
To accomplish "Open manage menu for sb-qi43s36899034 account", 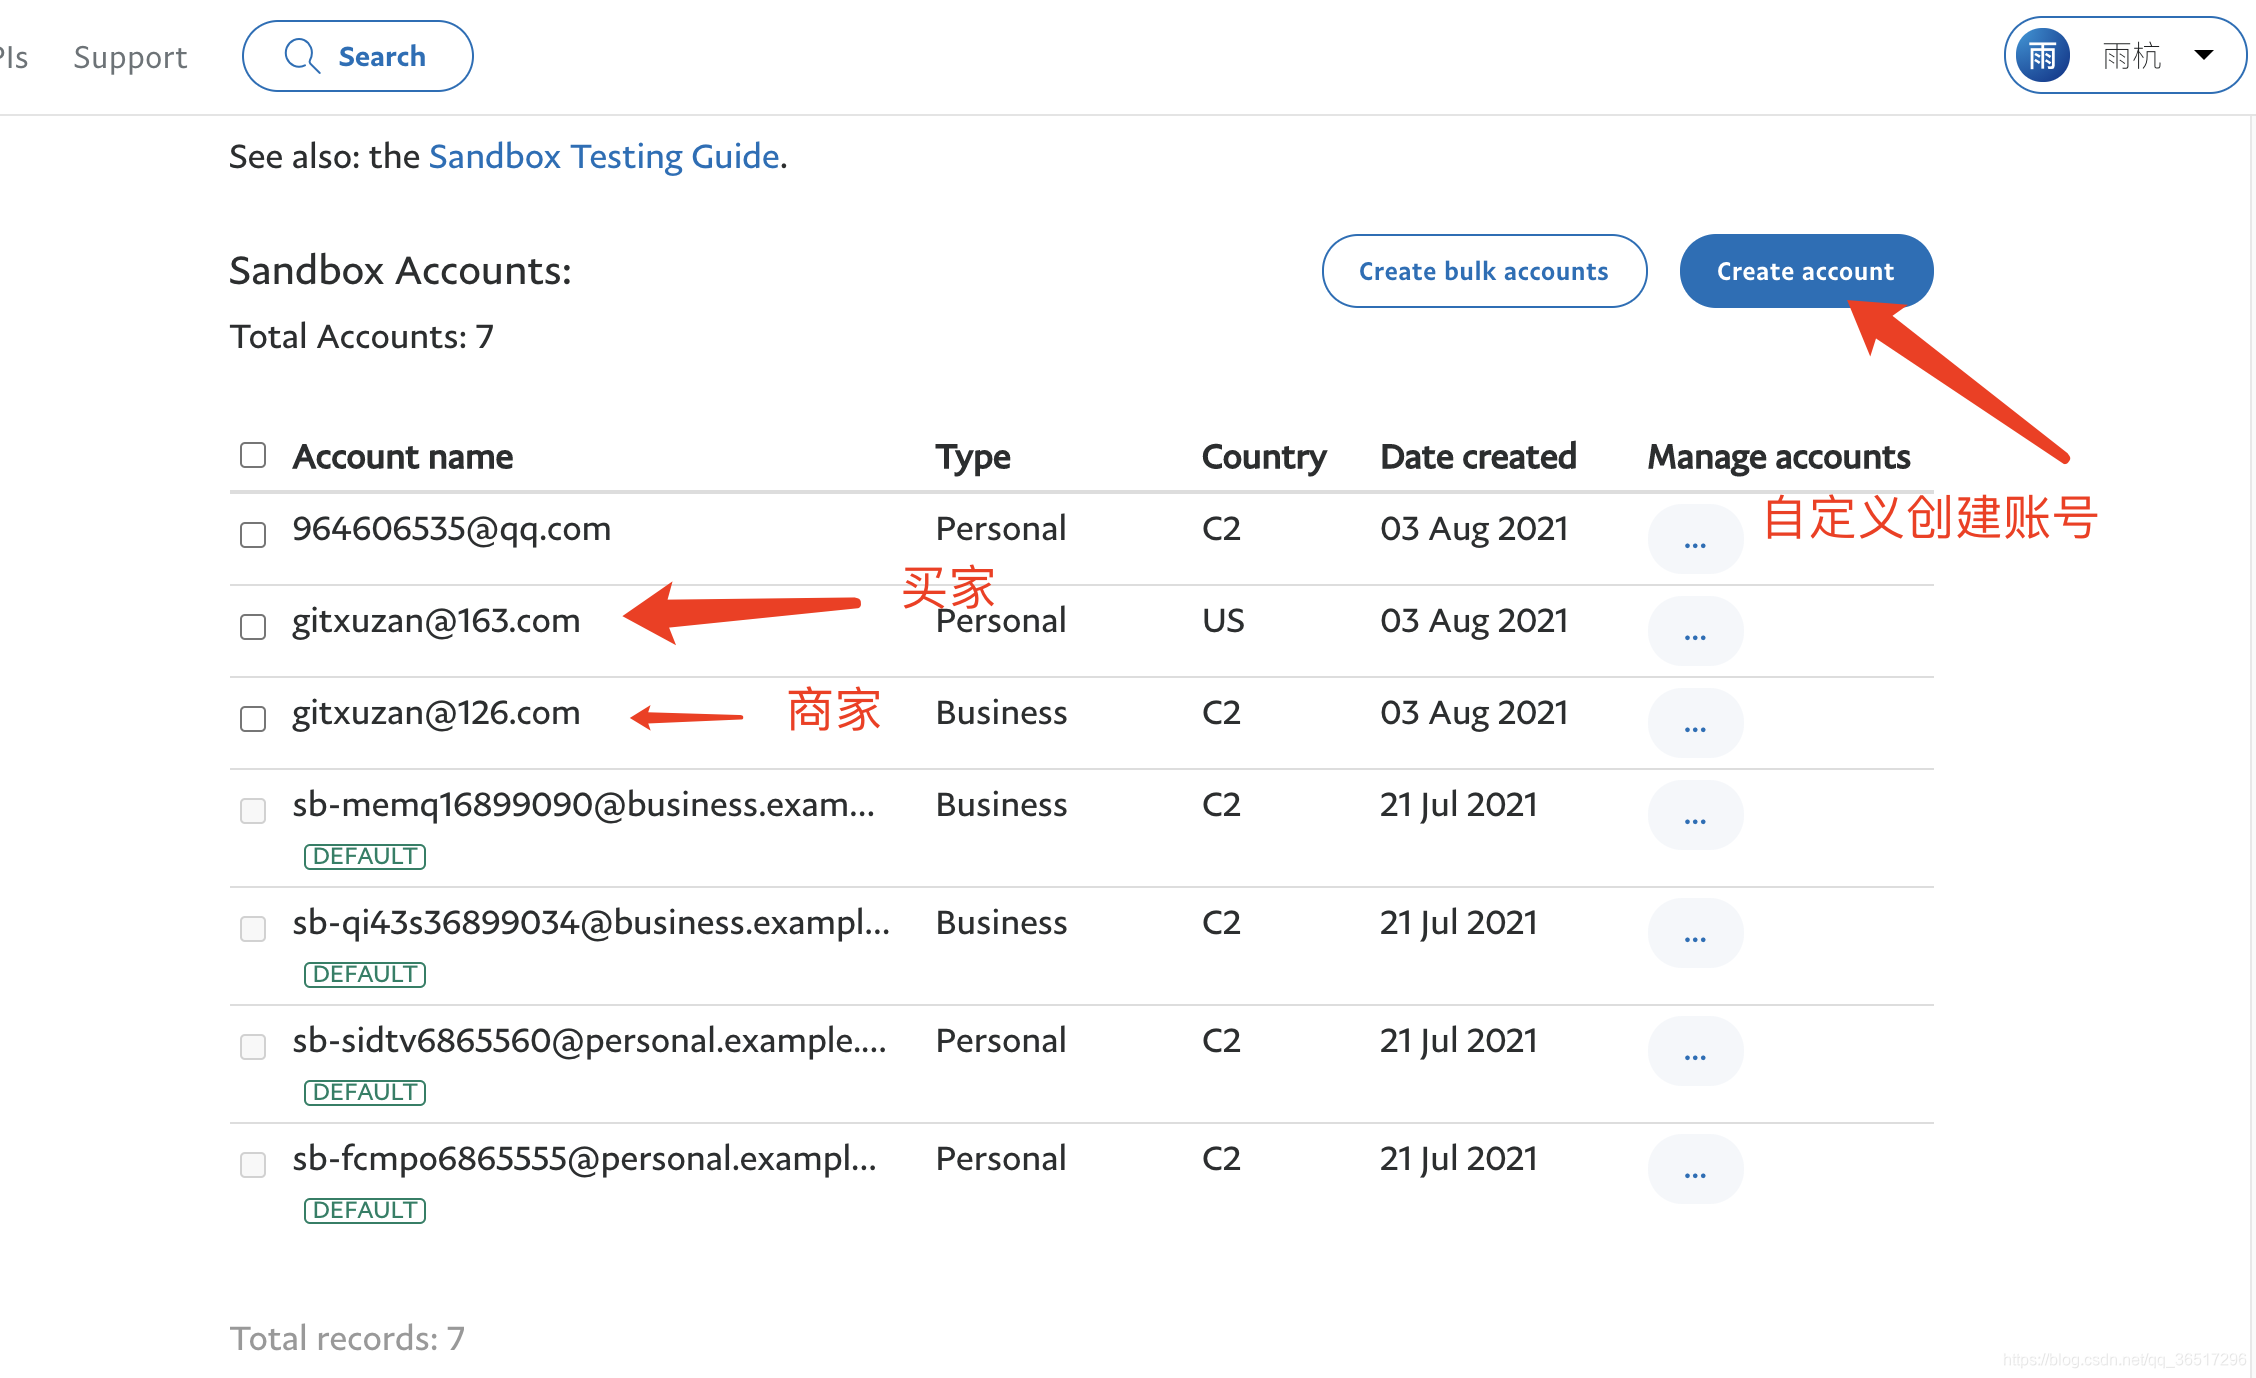I will (1695, 934).
